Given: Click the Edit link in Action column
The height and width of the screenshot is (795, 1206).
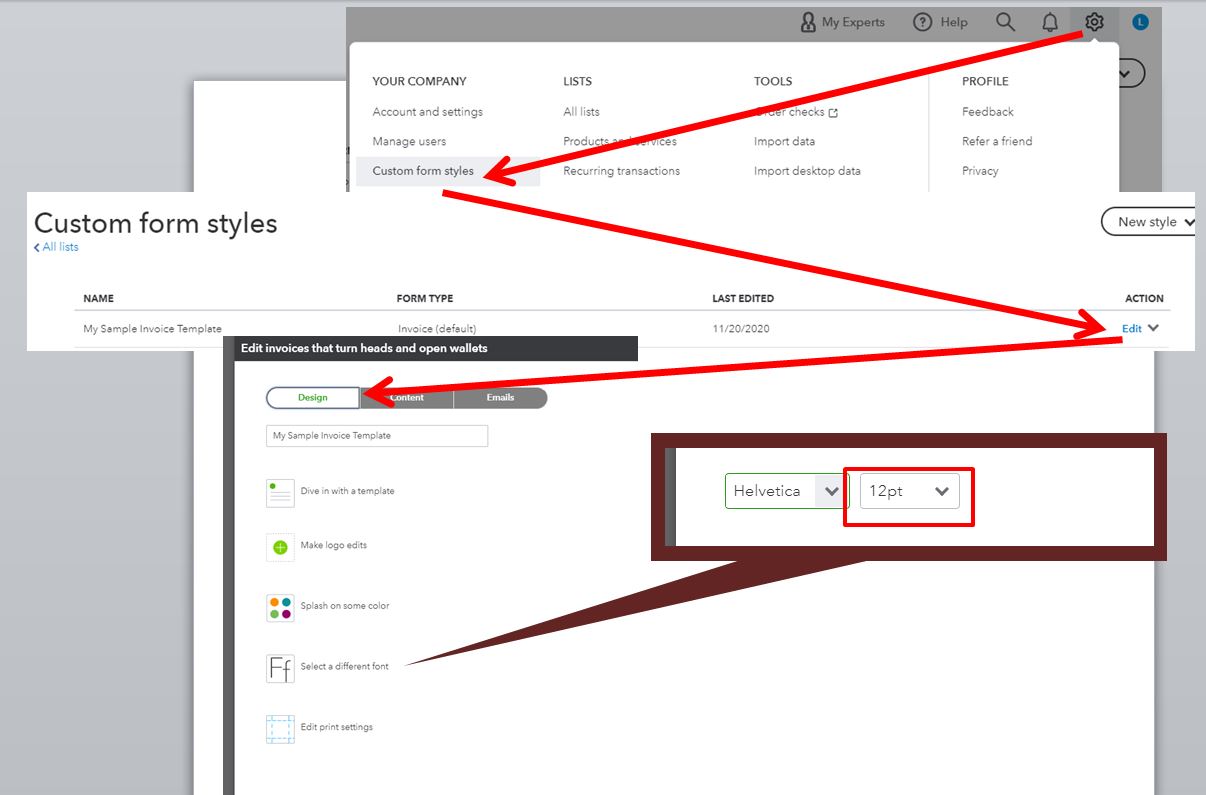Looking at the screenshot, I should pyautogui.click(x=1131, y=328).
